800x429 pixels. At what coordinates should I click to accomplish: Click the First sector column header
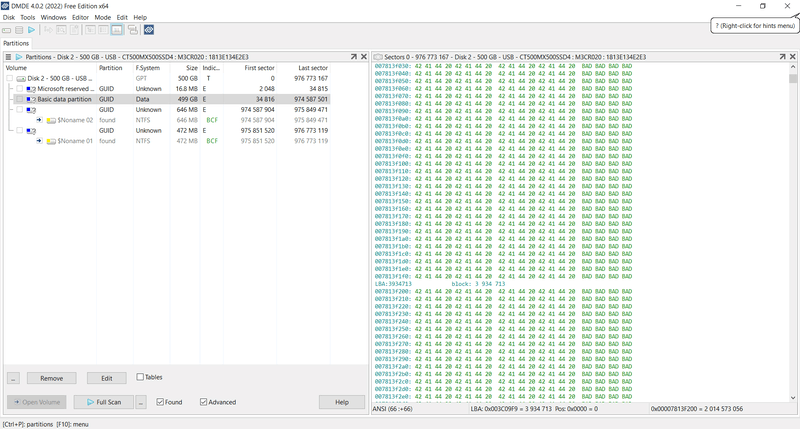(250, 68)
